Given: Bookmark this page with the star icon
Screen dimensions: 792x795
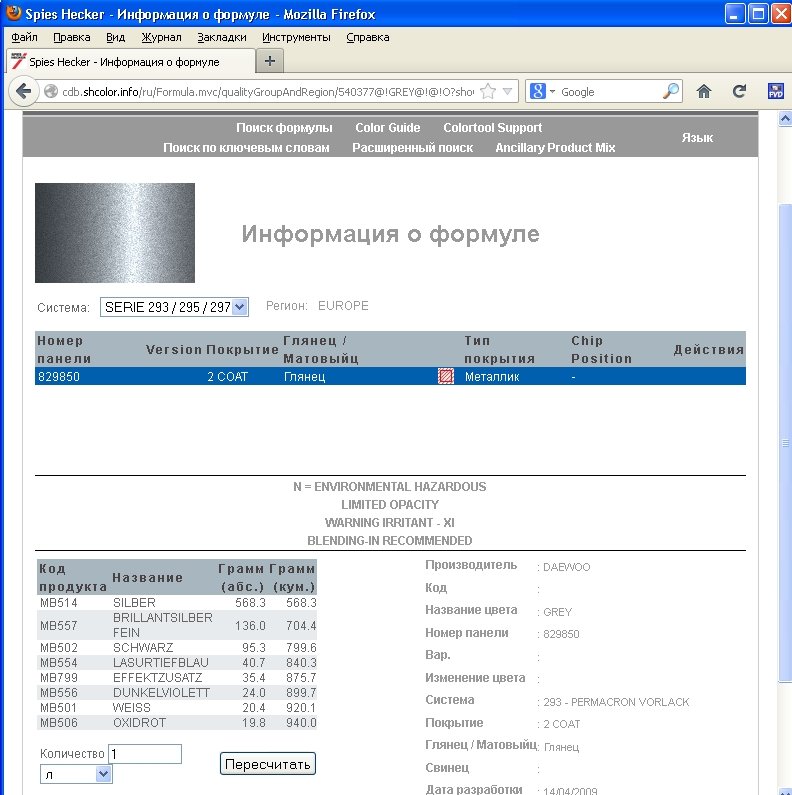Looking at the screenshot, I should point(488,91).
